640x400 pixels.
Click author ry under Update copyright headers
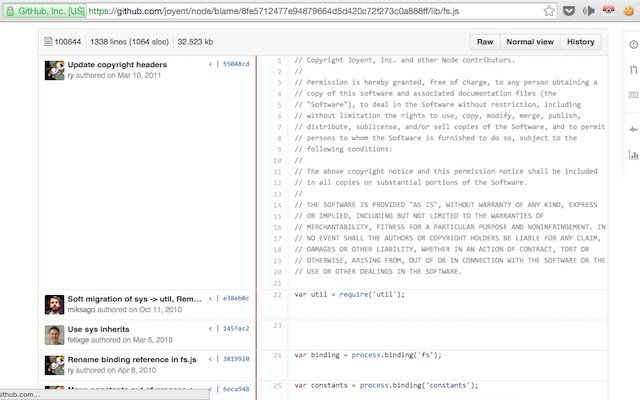(x=71, y=75)
